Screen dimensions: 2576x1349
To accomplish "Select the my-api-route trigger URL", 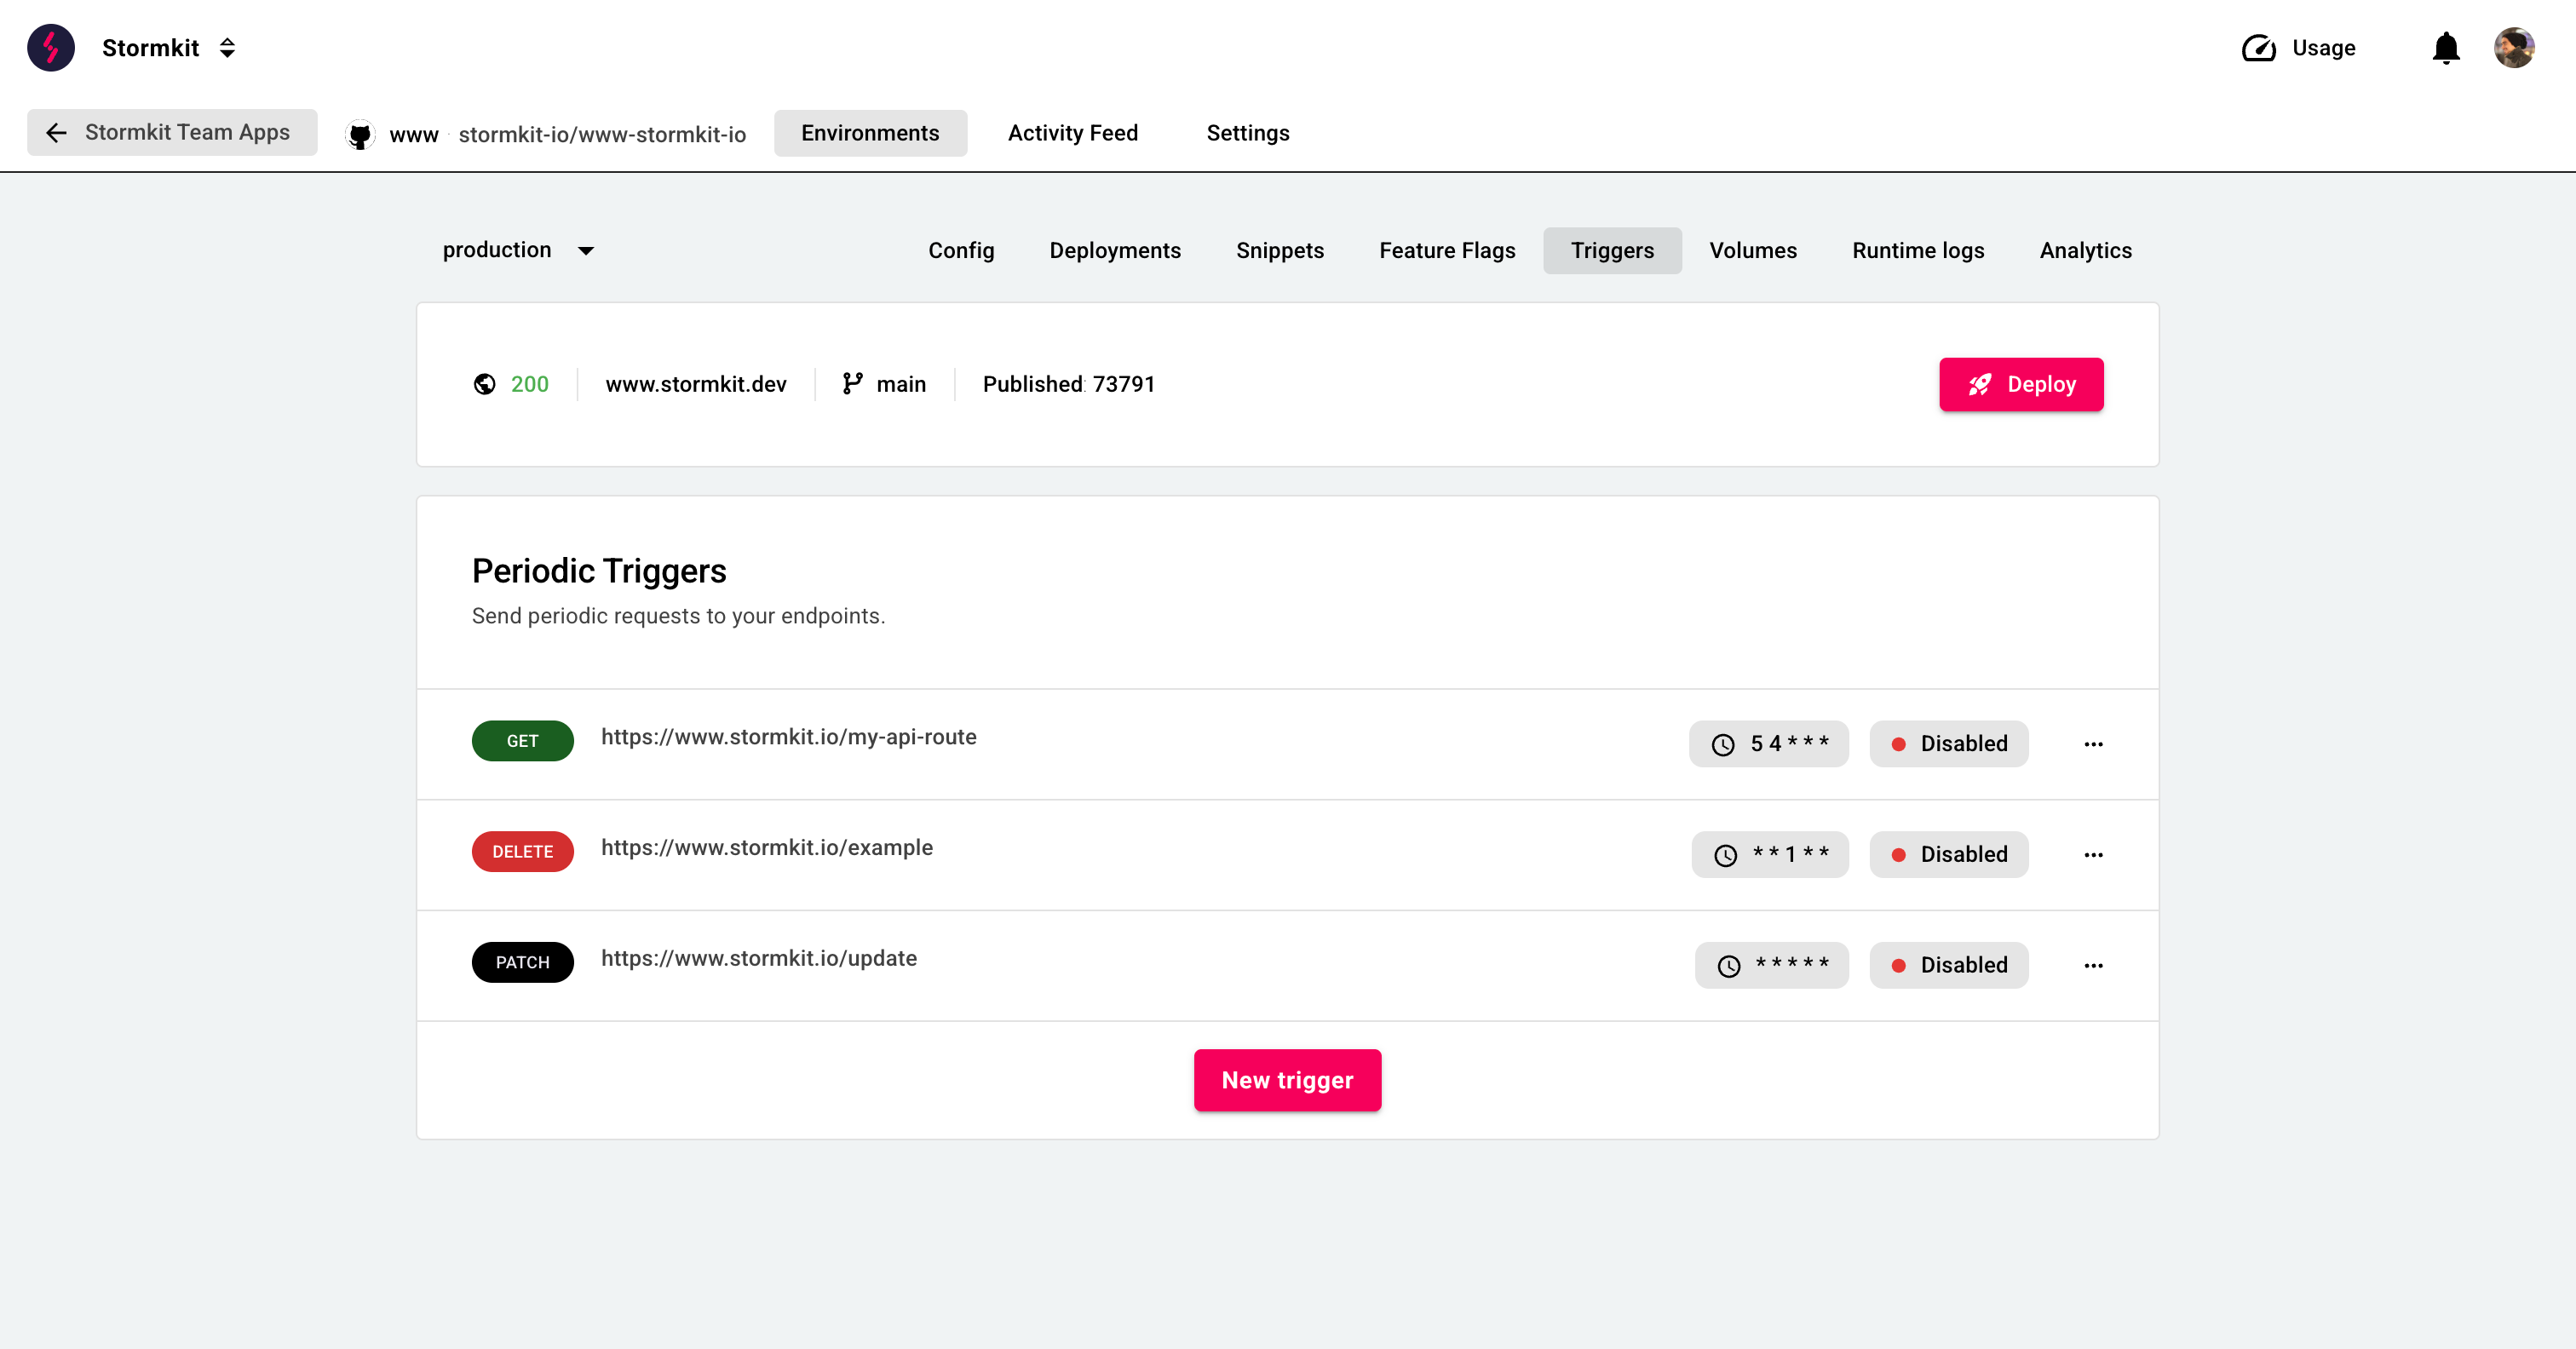I will click(x=788, y=737).
